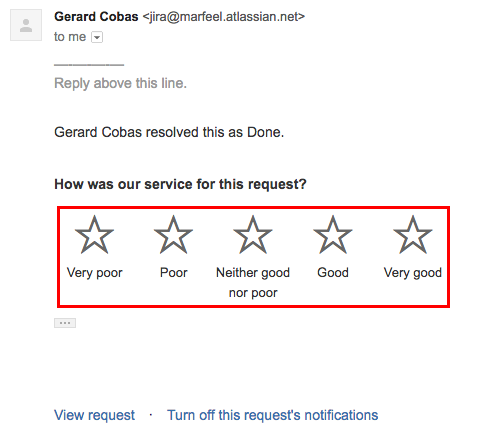The height and width of the screenshot is (433, 483).
Task: Click the jira@marfeel.atlassian.net email address
Action: (x=224, y=17)
